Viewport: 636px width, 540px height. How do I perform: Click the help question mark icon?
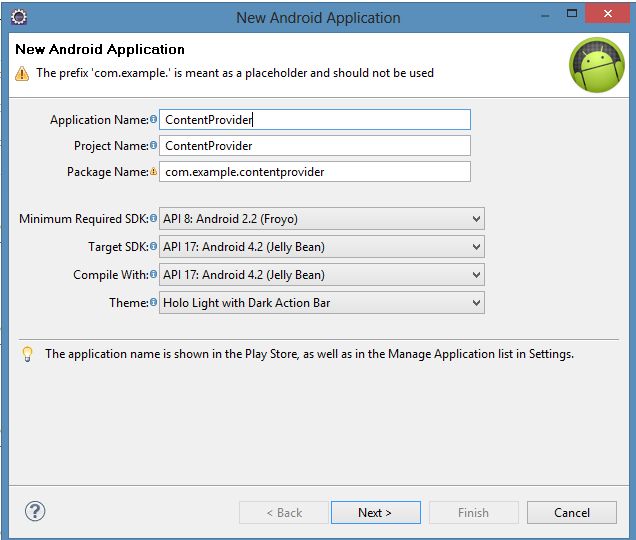click(x=35, y=512)
